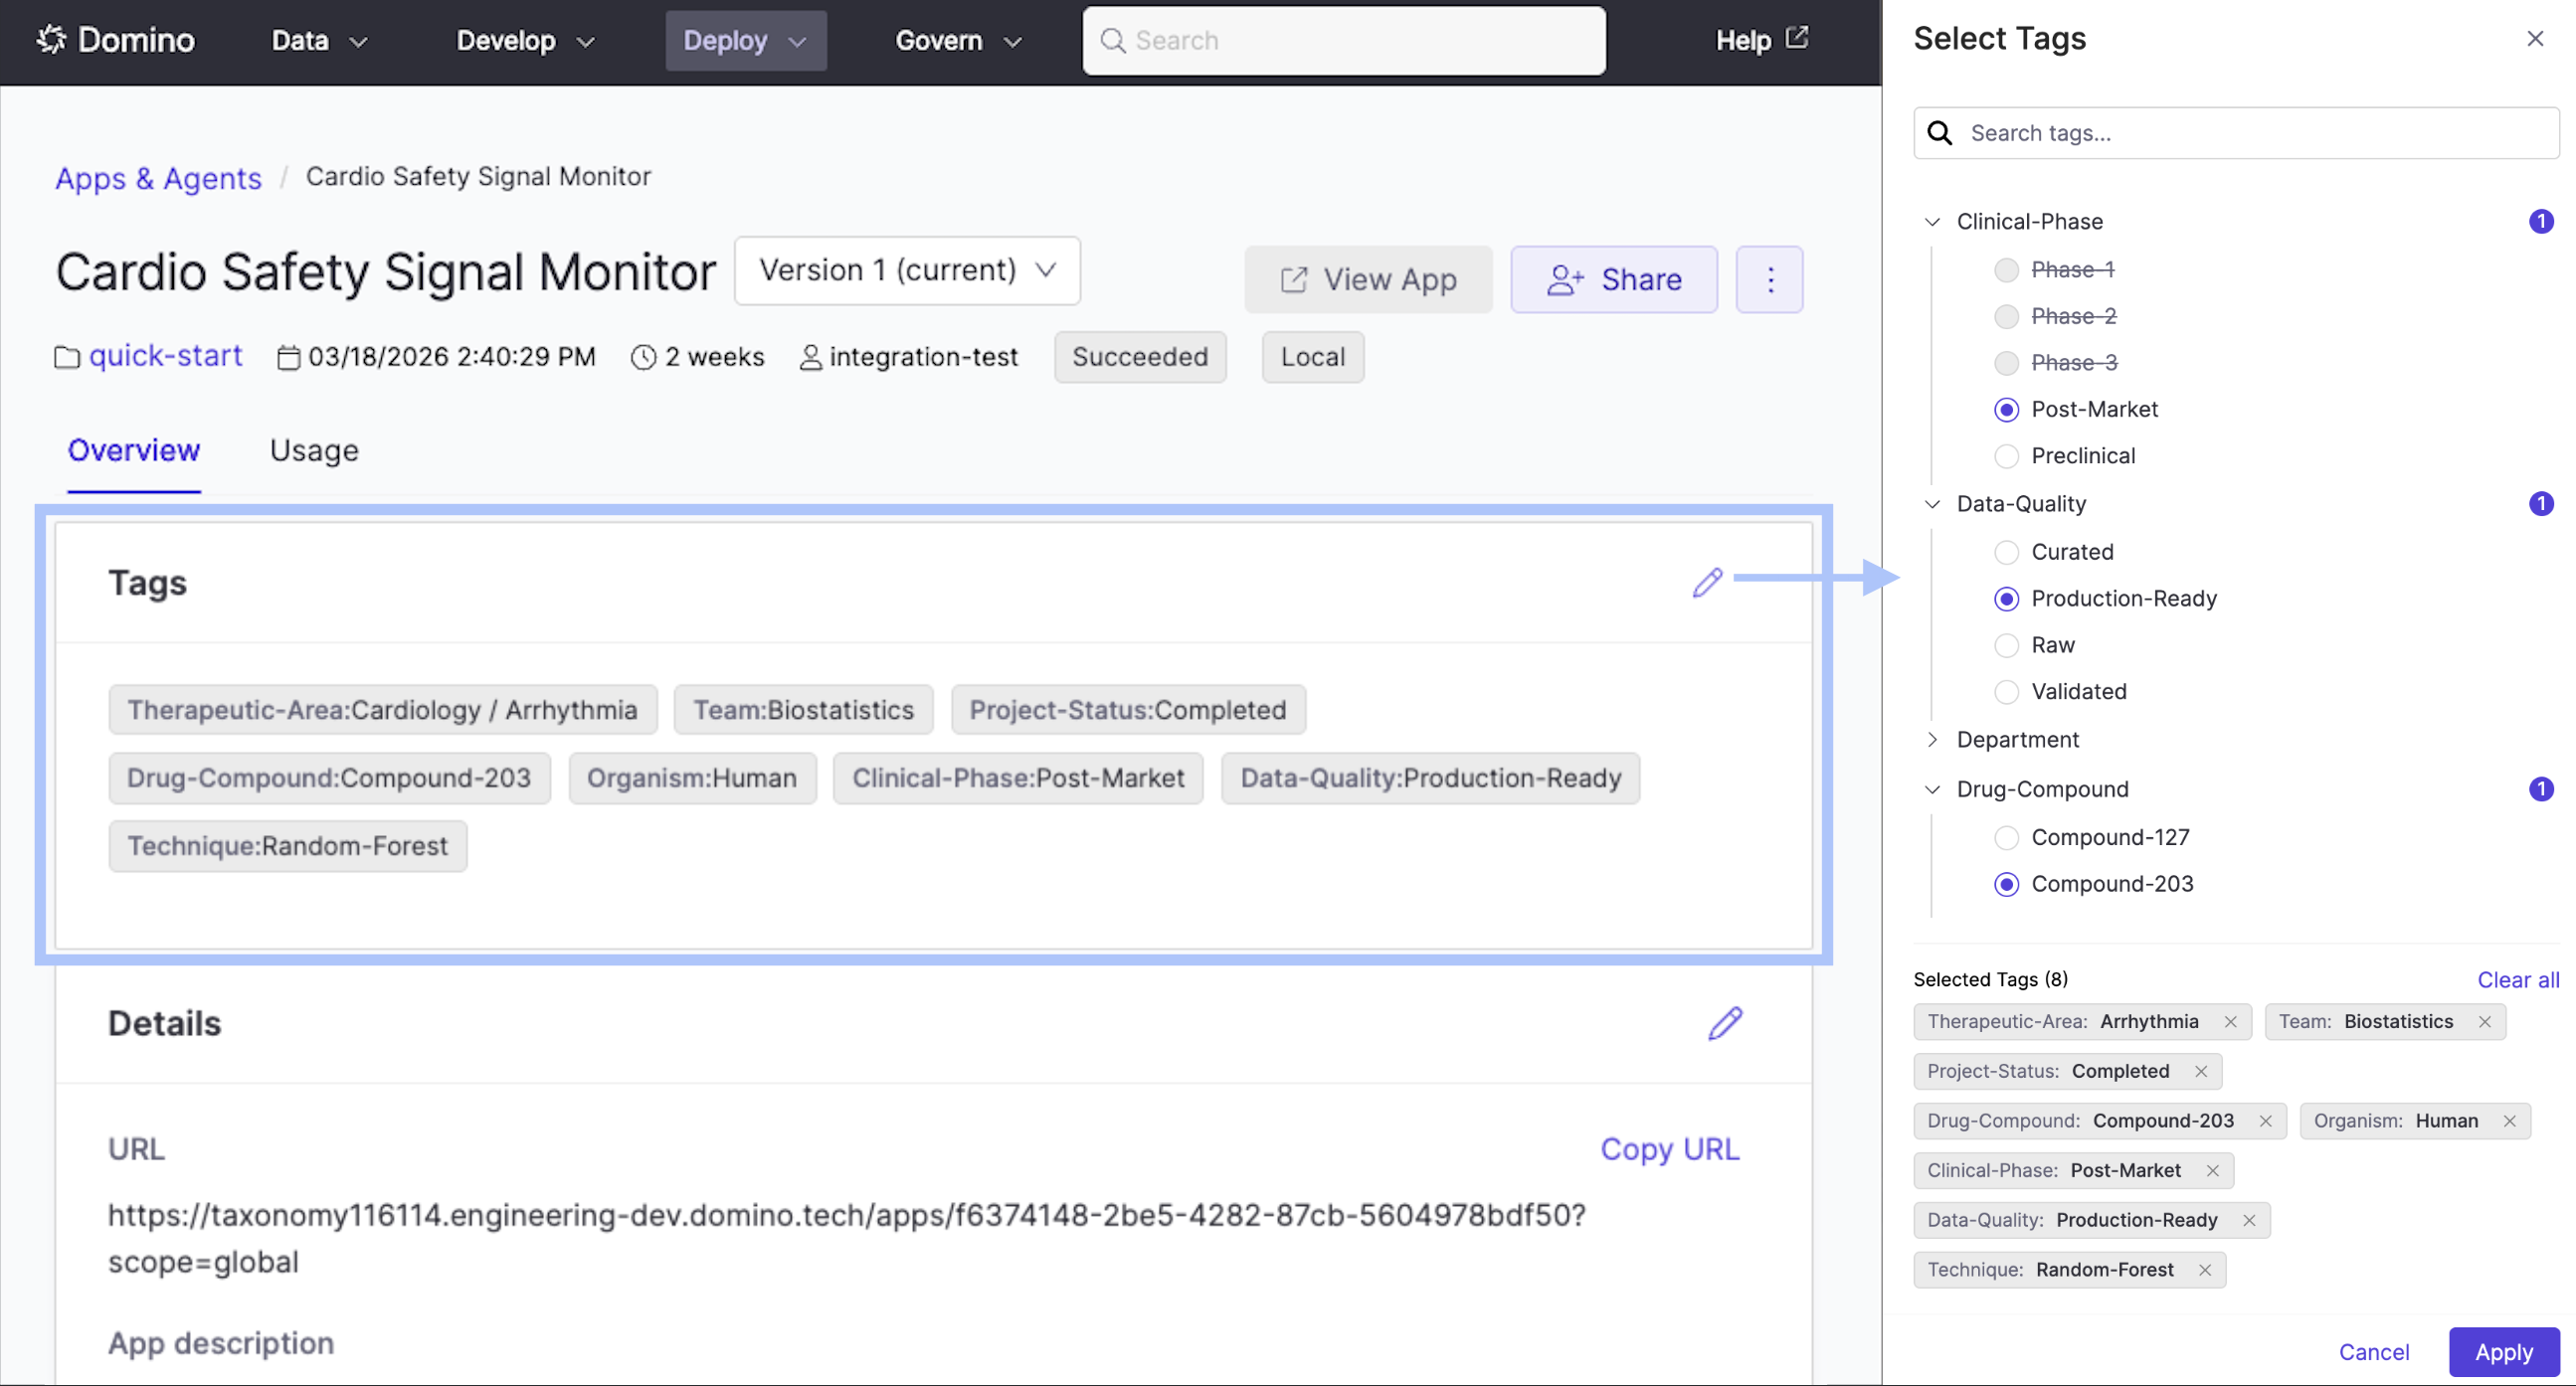Remove the Technique: Random-Forest selected tag
Screen dimensions: 2576x1386
point(2204,1270)
